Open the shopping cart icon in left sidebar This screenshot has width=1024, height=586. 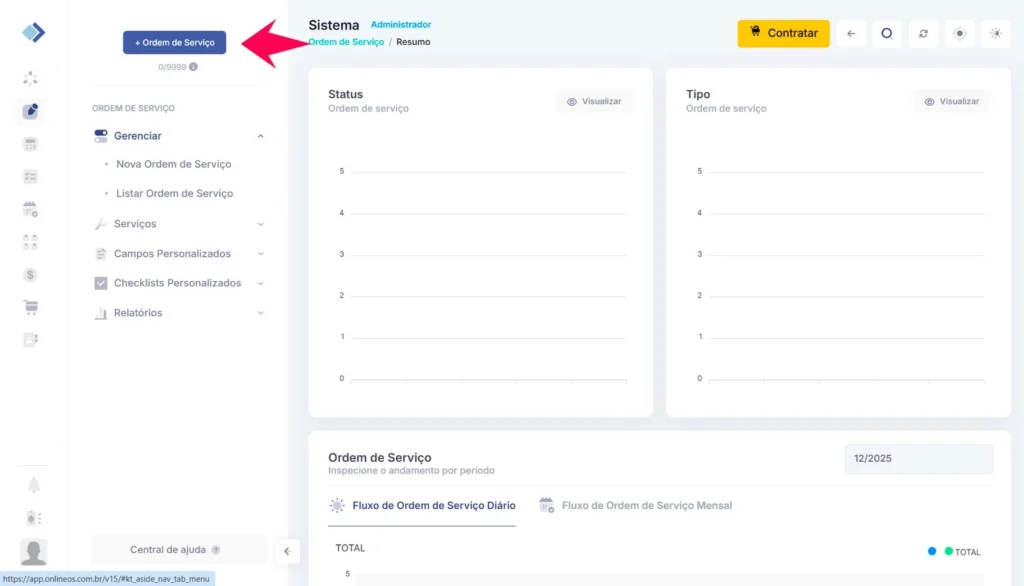click(31, 307)
